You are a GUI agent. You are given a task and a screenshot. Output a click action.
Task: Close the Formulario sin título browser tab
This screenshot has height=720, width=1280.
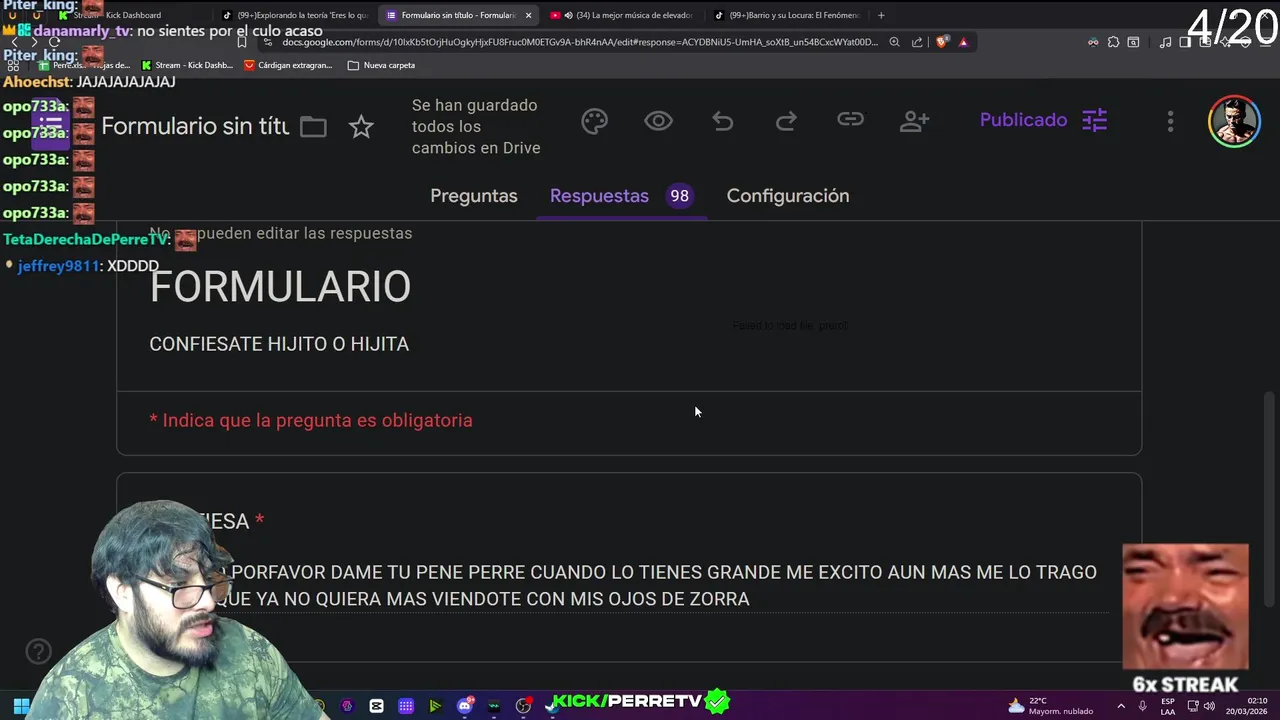pyautogui.click(x=528, y=15)
